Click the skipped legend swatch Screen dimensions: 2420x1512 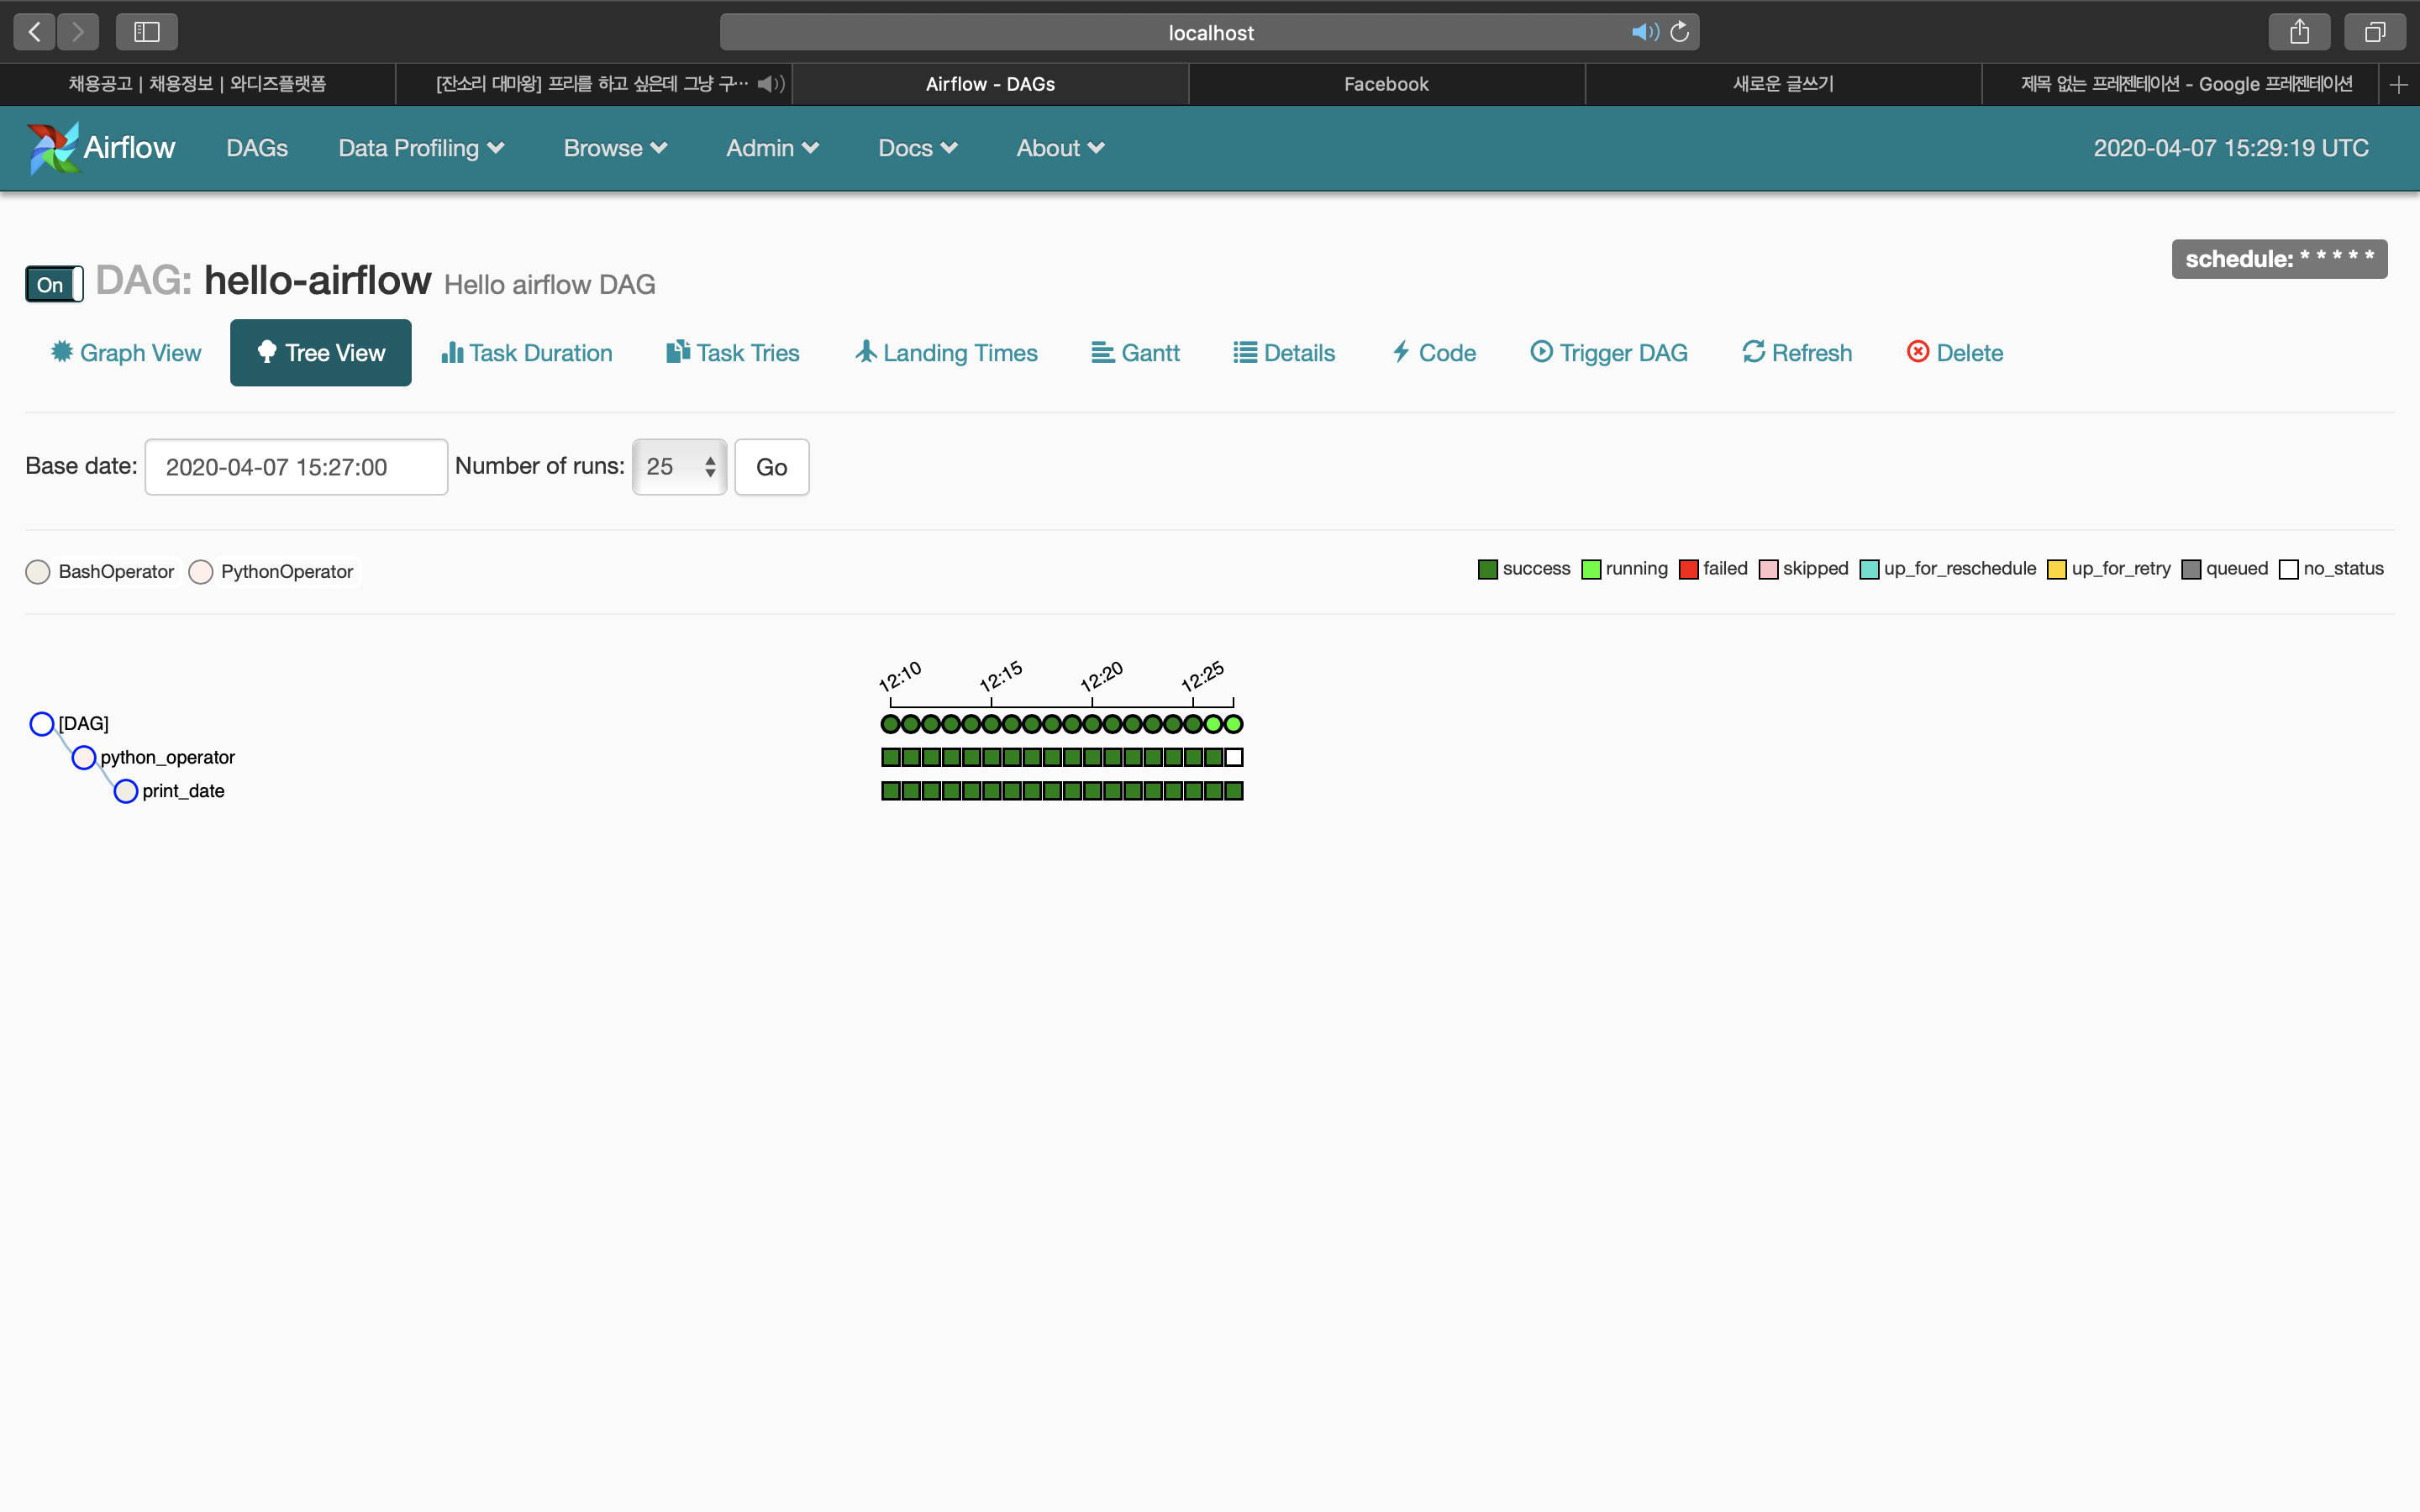coord(1768,570)
